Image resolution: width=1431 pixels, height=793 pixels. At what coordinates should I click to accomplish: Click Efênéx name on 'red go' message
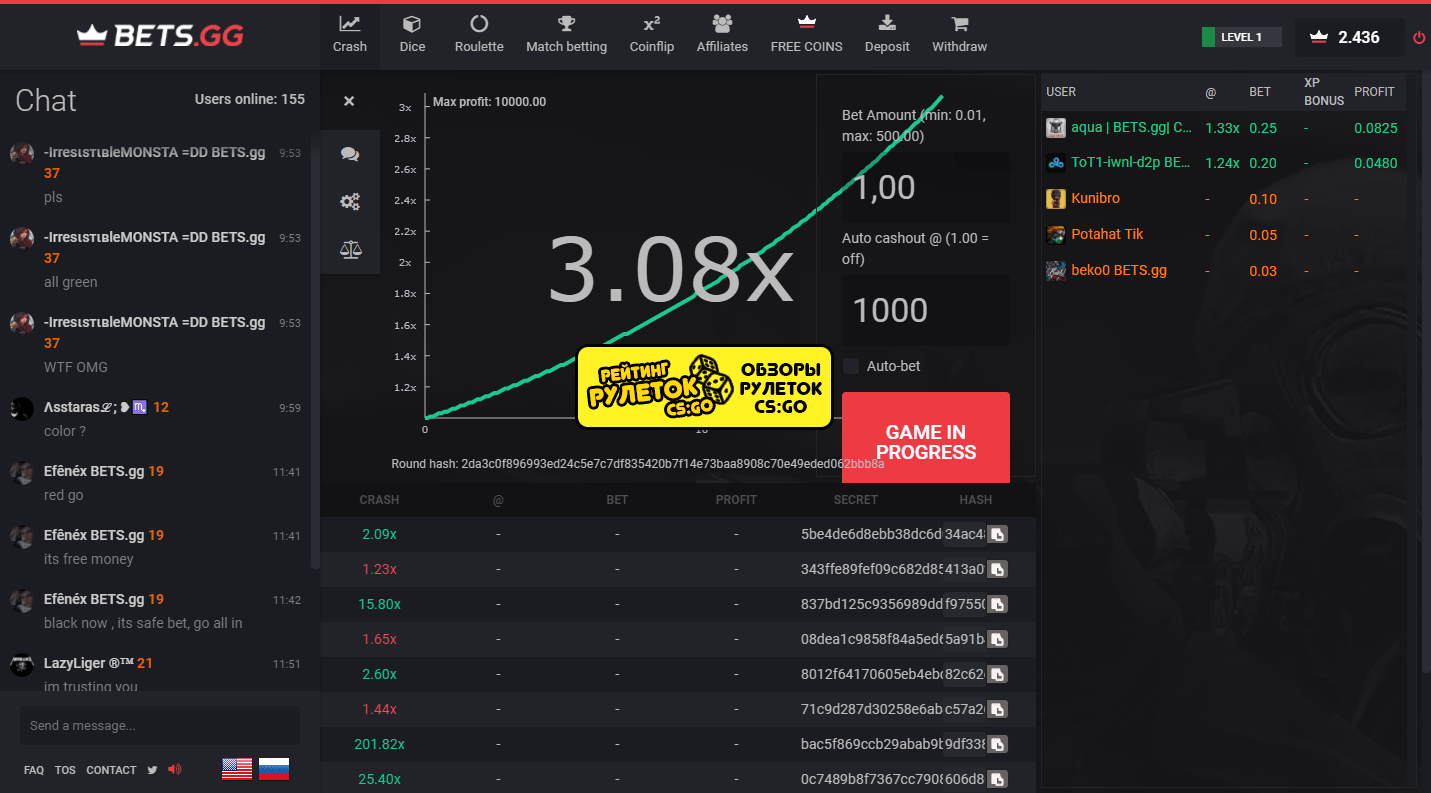pyautogui.click(x=94, y=471)
